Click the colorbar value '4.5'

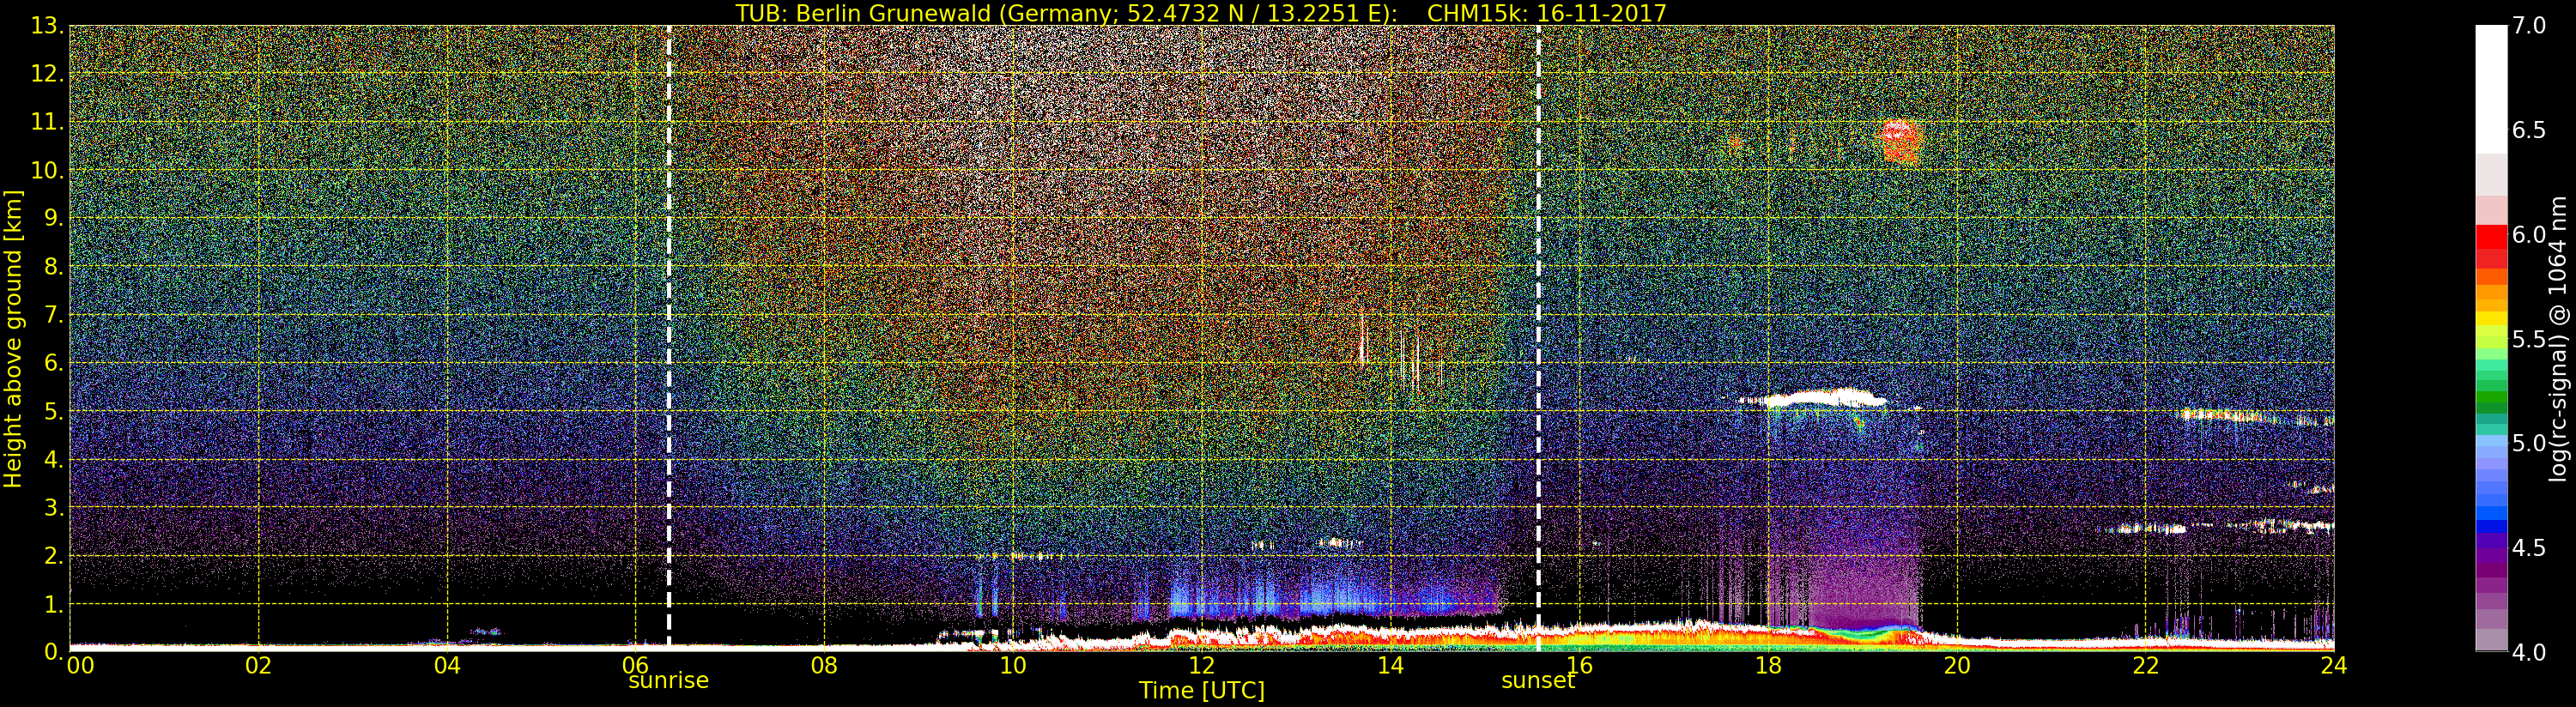tap(2528, 548)
